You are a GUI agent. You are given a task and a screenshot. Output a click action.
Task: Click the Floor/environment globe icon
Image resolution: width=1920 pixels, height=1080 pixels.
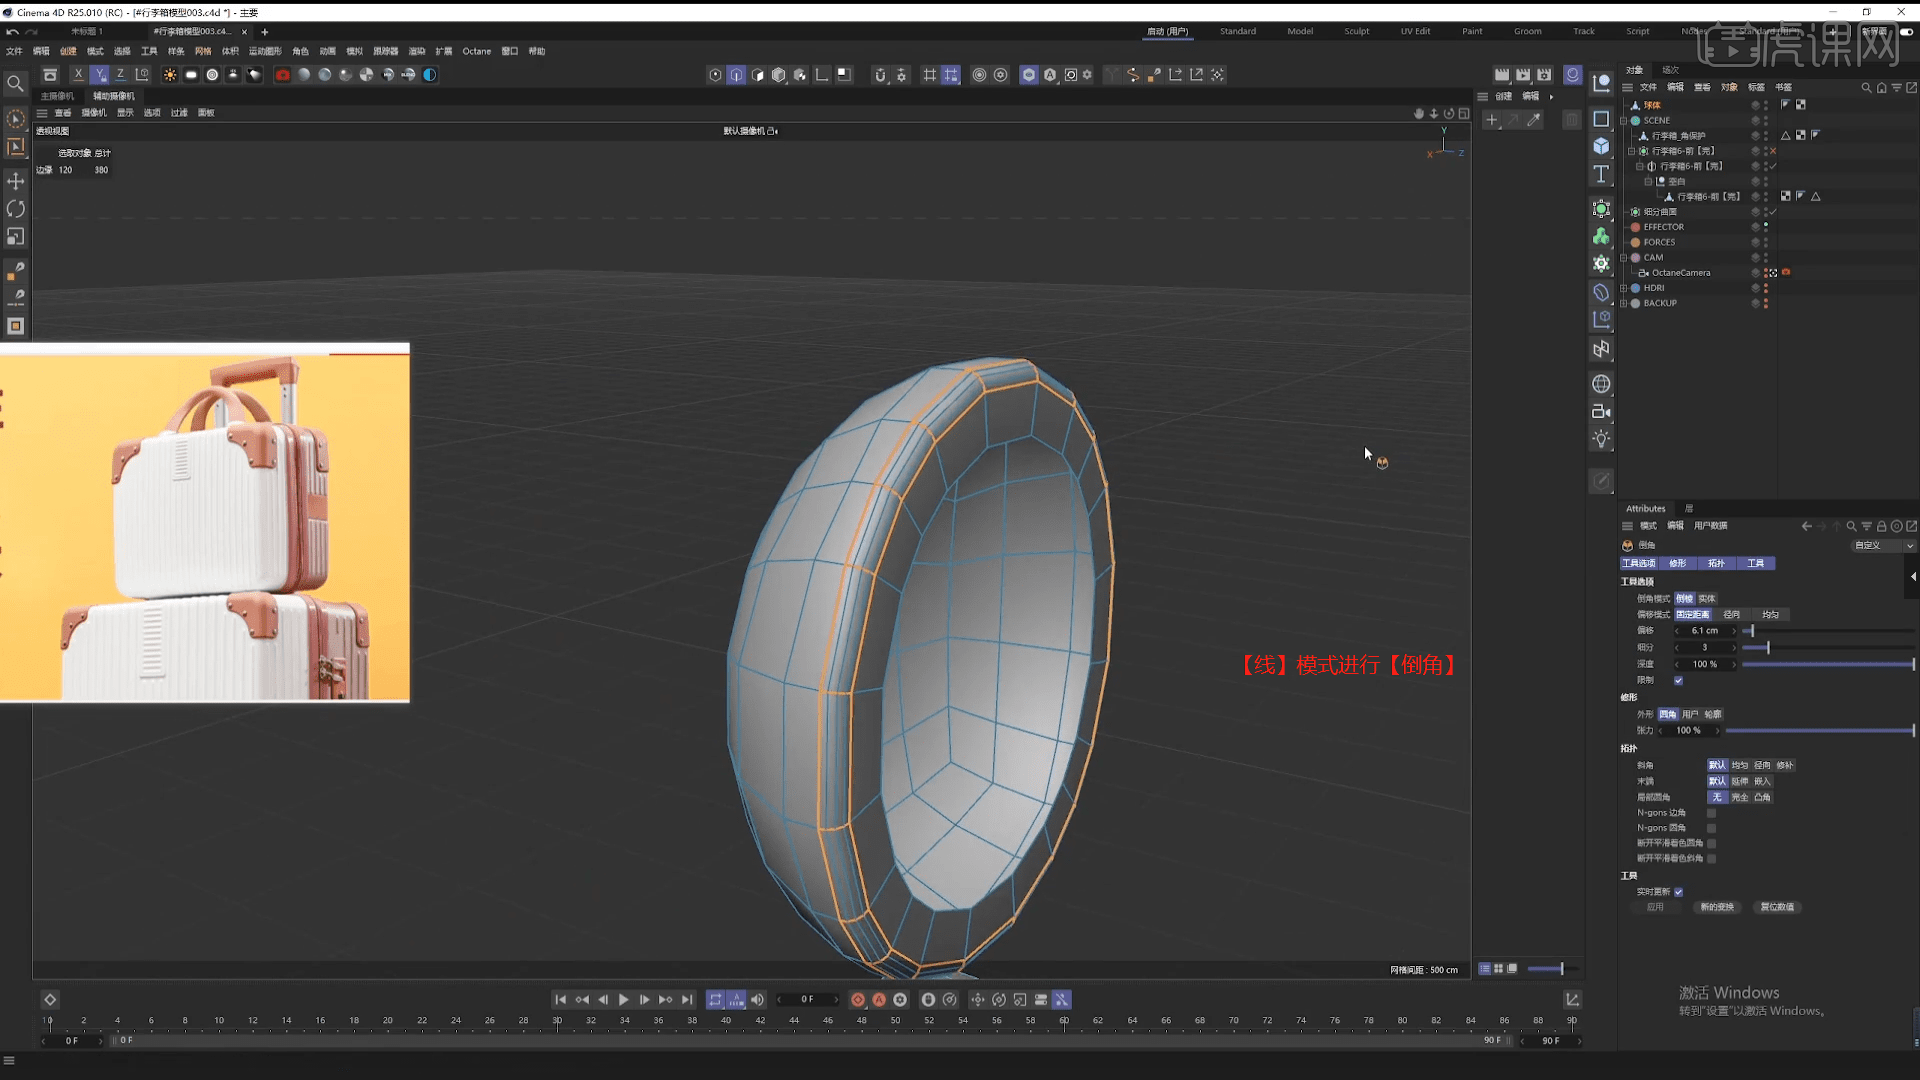pos(1601,384)
